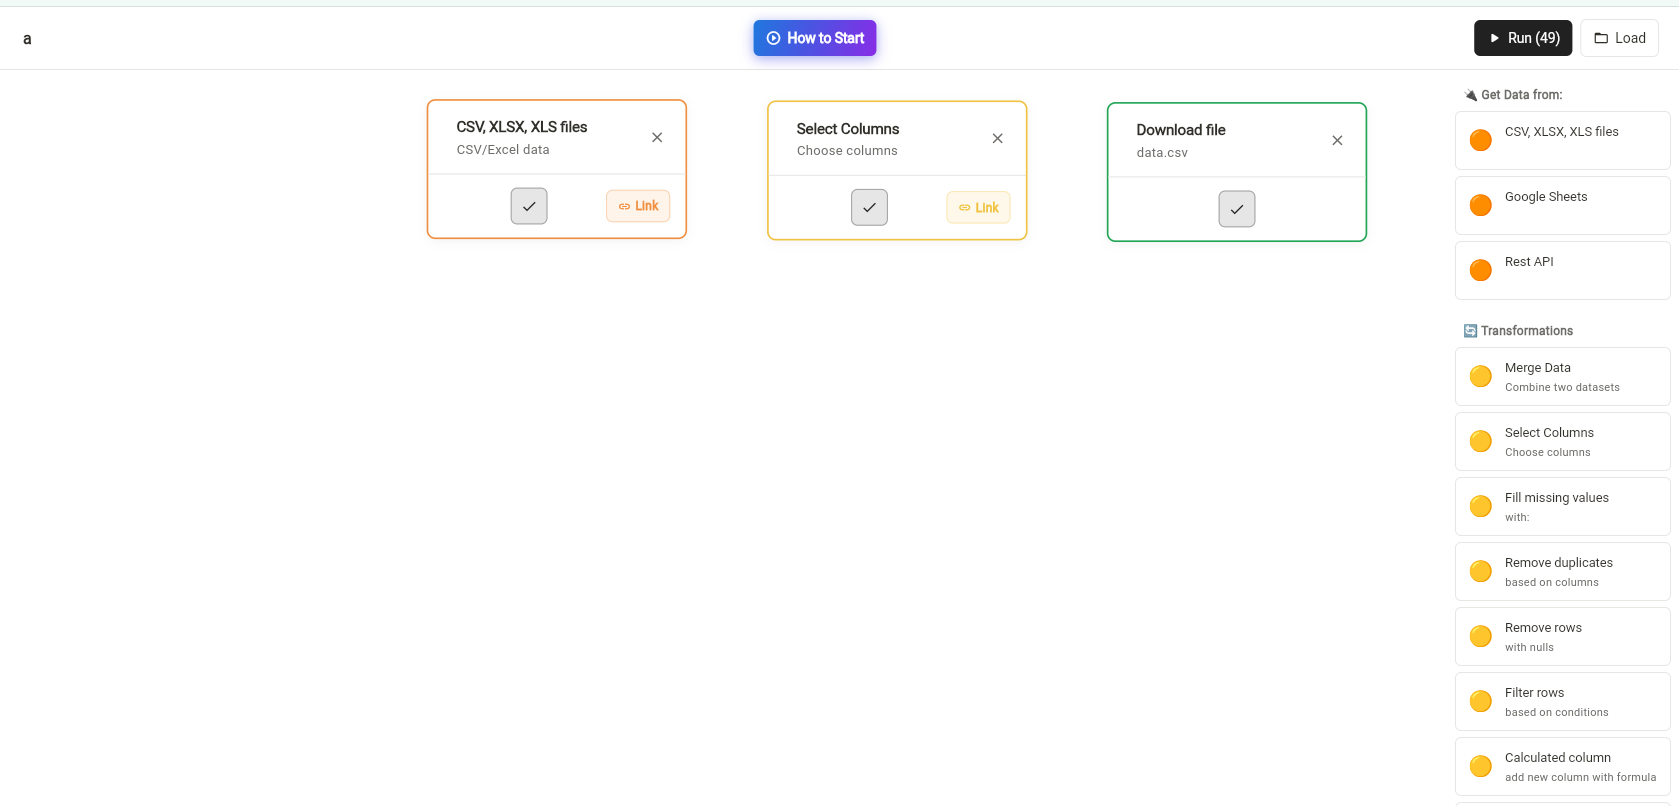Click Link on Select Columns node
Image resolution: width=1679 pixels, height=806 pixels.
pyautogui.click(x=978, y=208)
